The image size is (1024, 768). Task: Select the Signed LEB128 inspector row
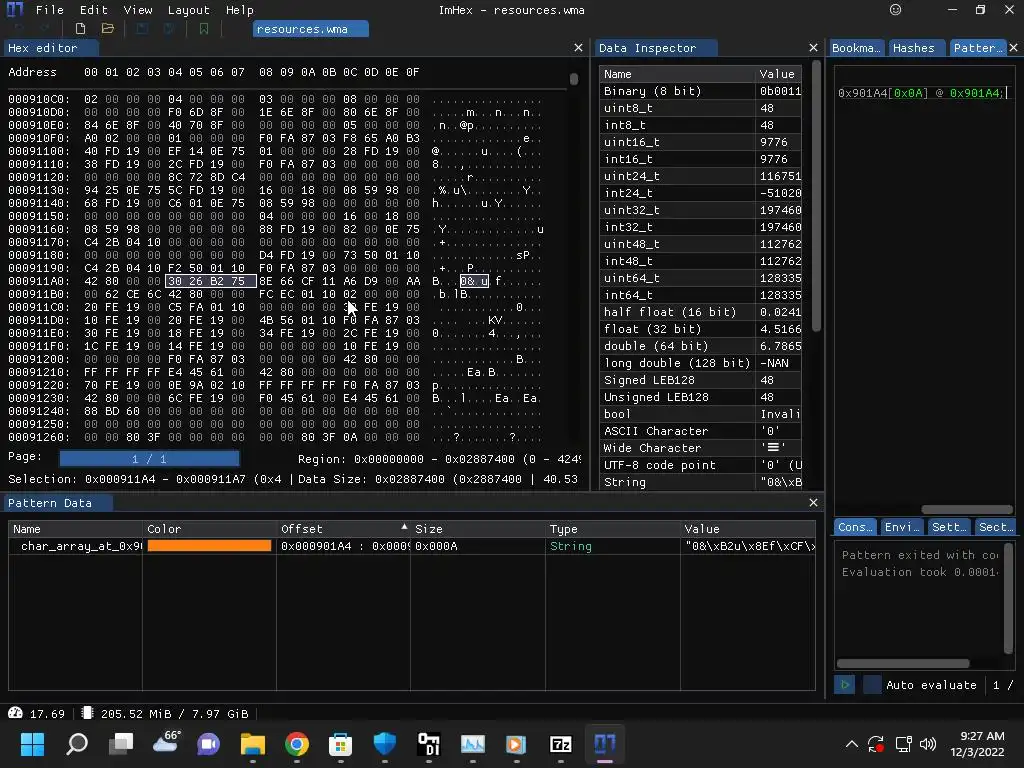pyautogui.click(x=701, y=379)
